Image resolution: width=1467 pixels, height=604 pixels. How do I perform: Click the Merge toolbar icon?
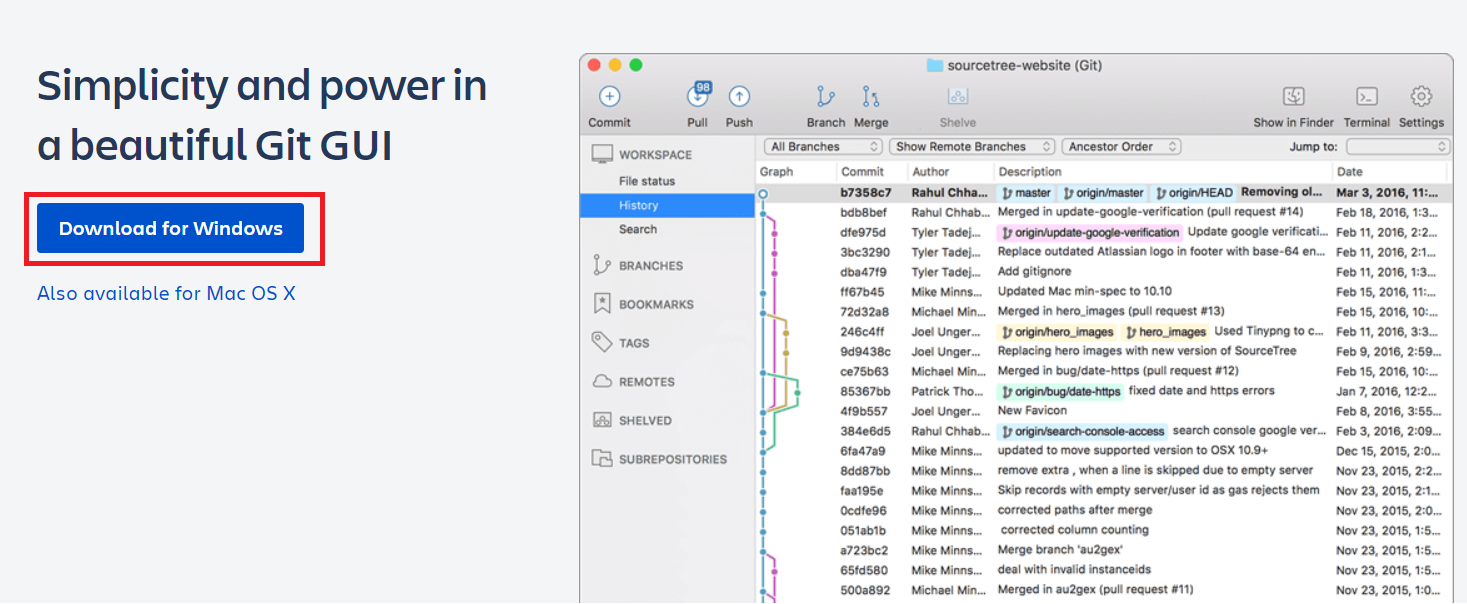tap(871, 97)
